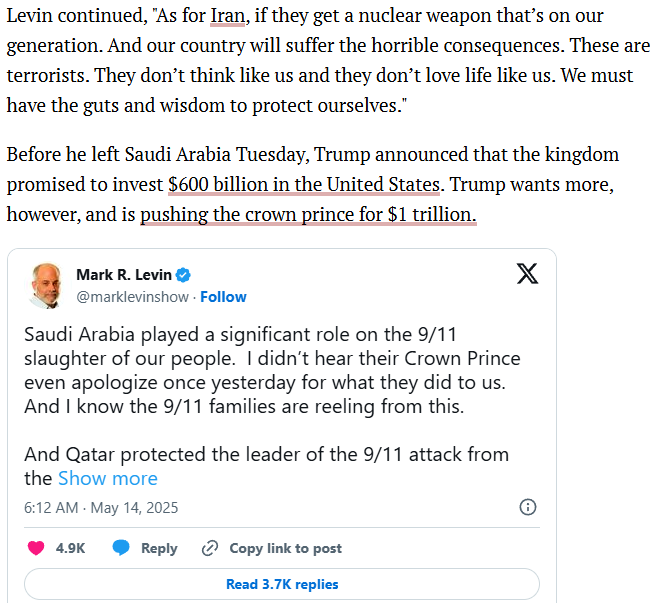Follow the @marklevinshow account
This screenshot has width=671, height=603.
click(x=223, y=297)
